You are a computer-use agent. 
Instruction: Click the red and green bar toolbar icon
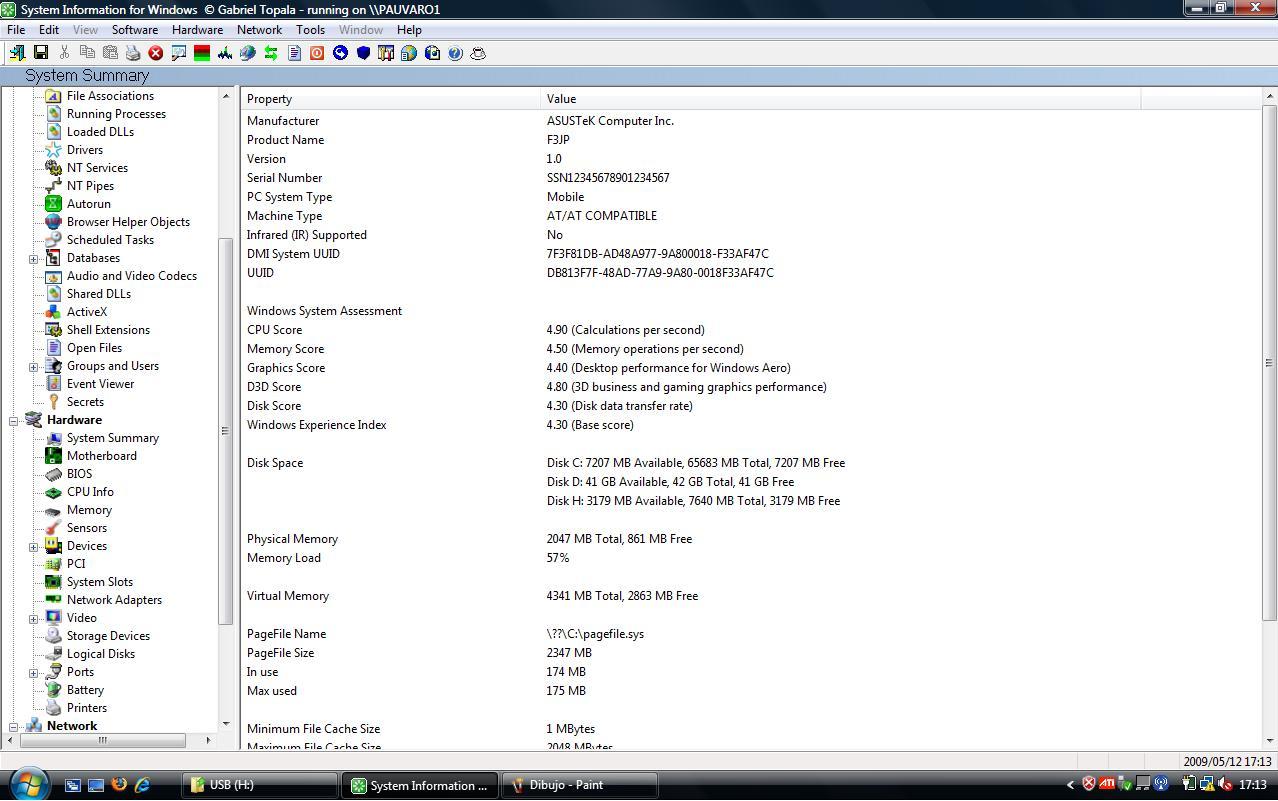(202, 53)
